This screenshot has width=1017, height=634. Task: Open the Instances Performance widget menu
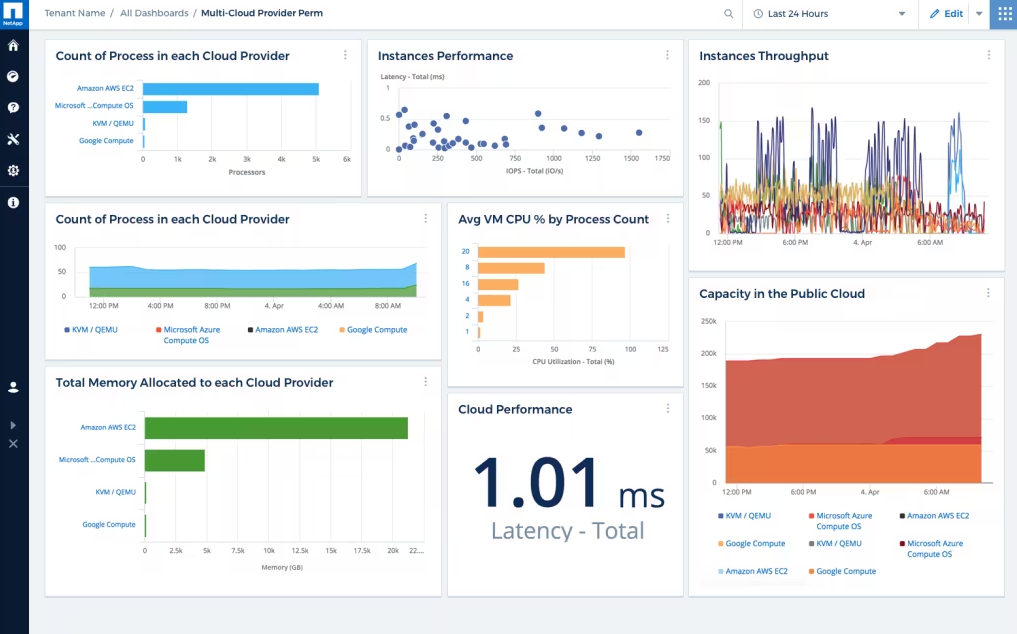[x=667, y=56]
